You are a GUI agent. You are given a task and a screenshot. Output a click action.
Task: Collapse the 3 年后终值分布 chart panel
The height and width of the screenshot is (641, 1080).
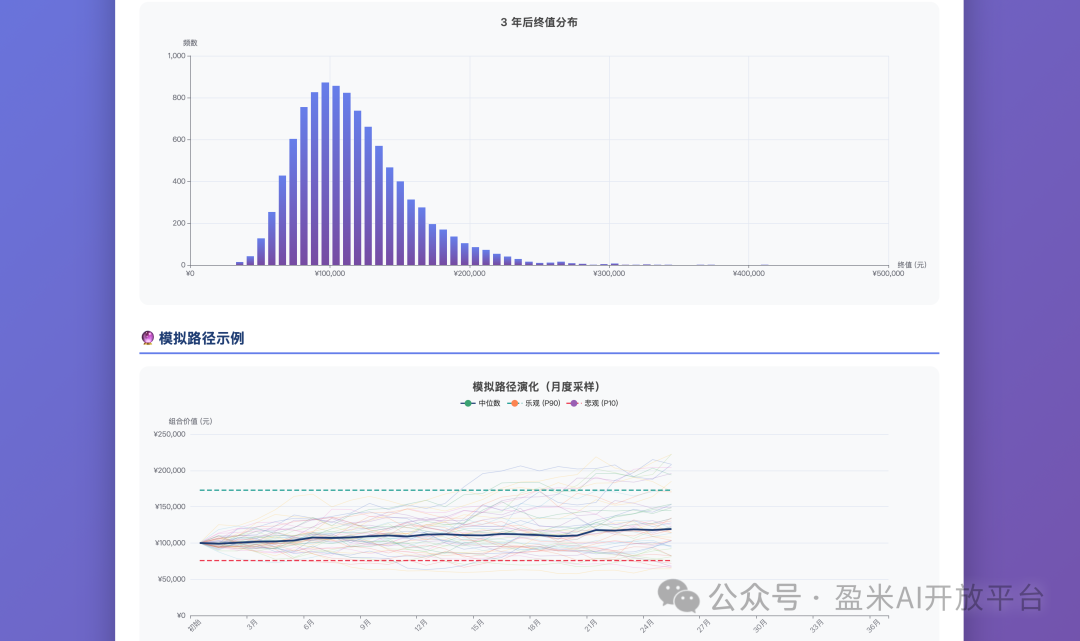coord(540,22)
